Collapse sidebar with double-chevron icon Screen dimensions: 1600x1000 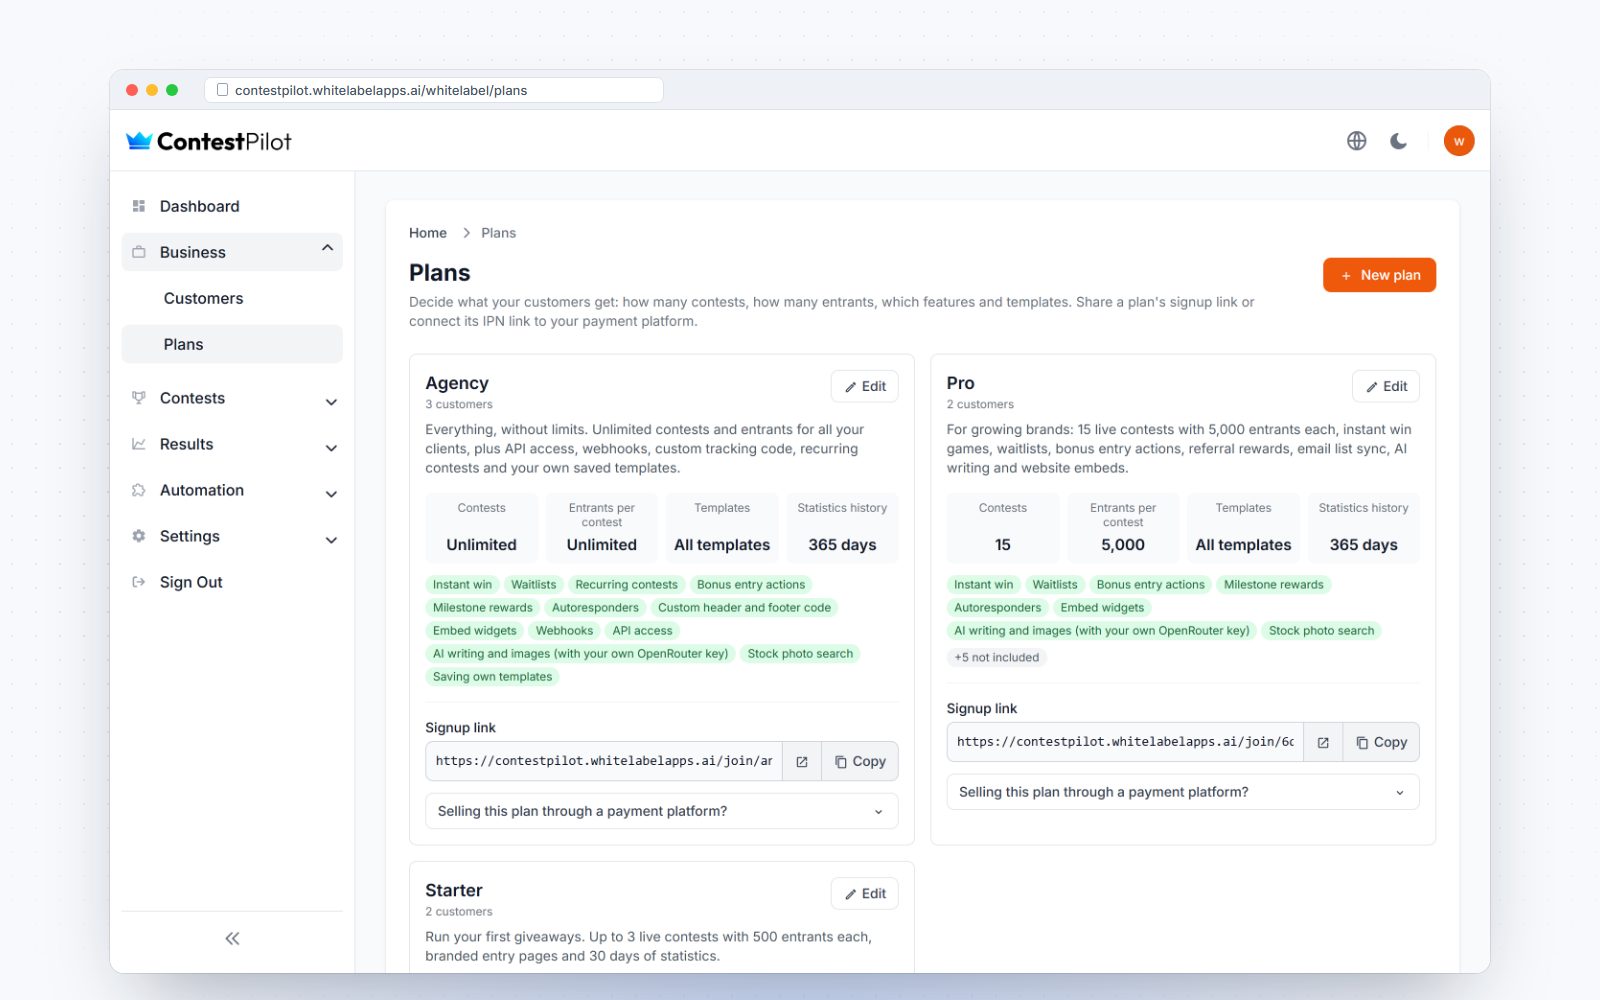tap(232, 938)
